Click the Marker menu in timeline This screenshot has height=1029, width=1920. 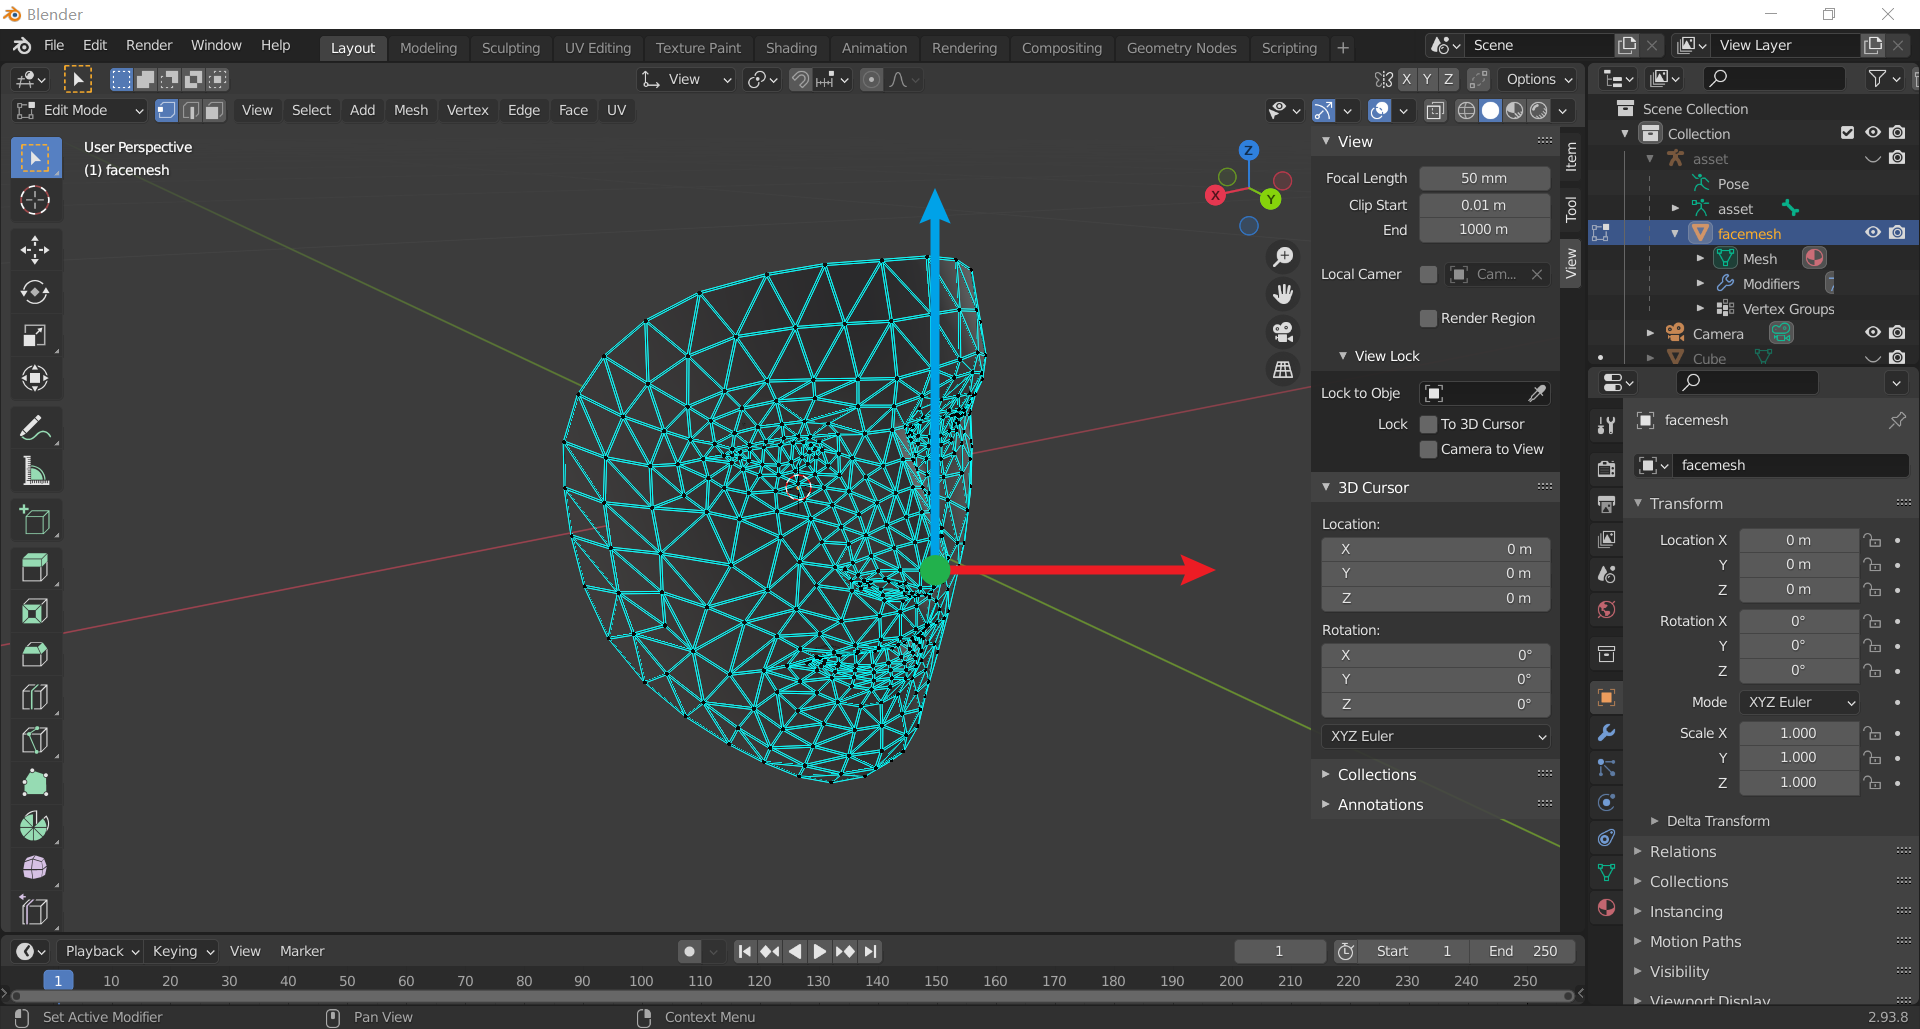click(302, 951)
